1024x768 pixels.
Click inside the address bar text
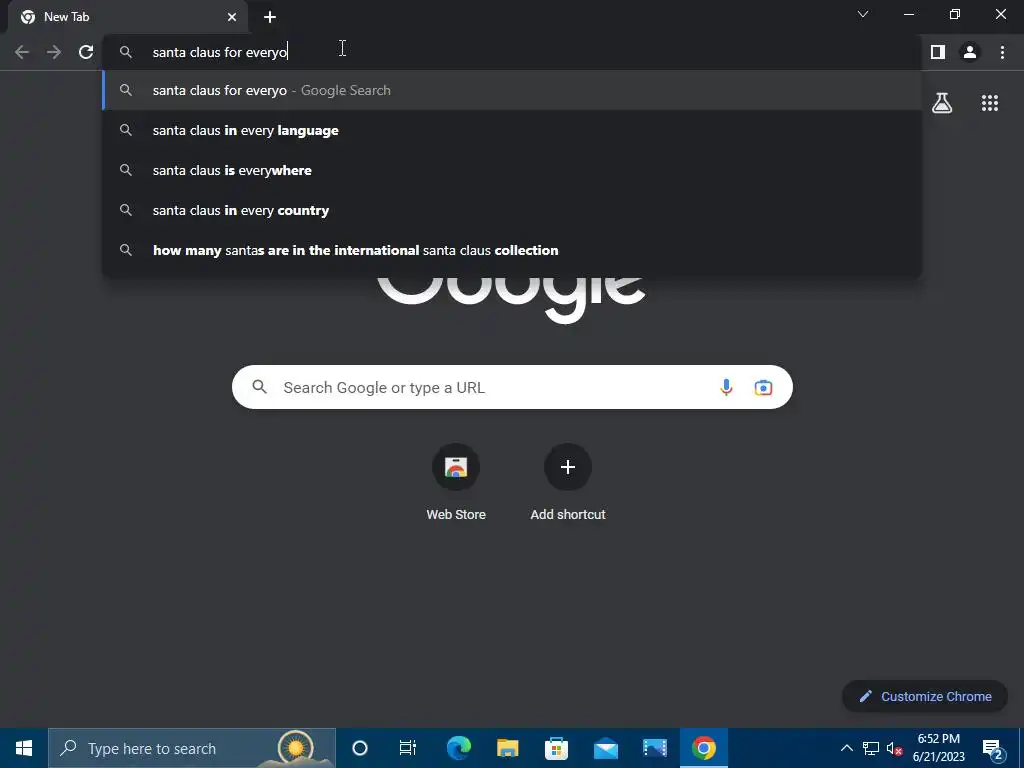click(x=220, y=52)
